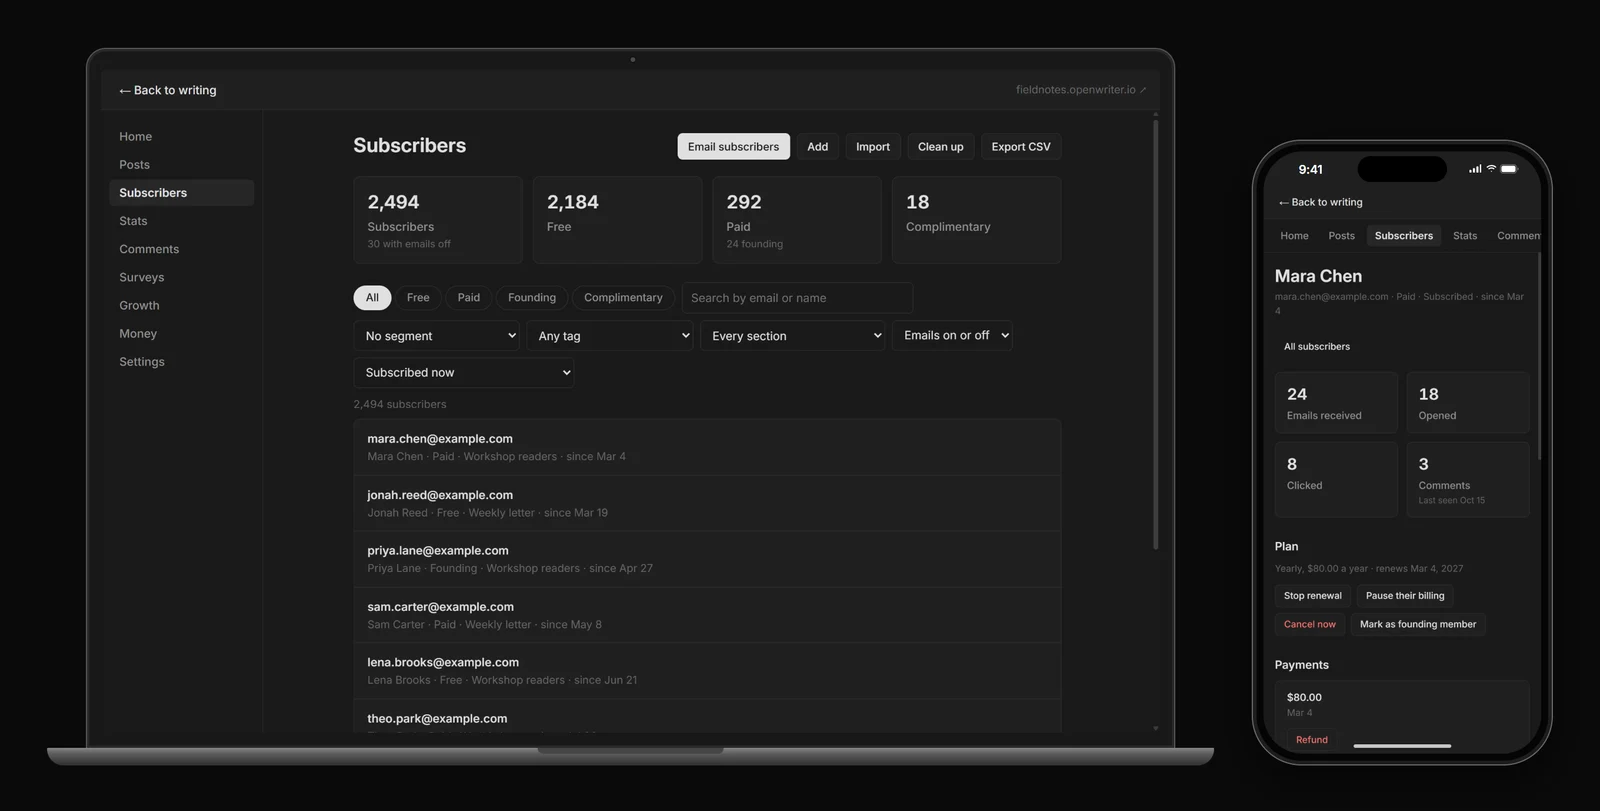Export subscribers as CSV
Viewport: 1600px width, 811px height.
[1021, 146]
